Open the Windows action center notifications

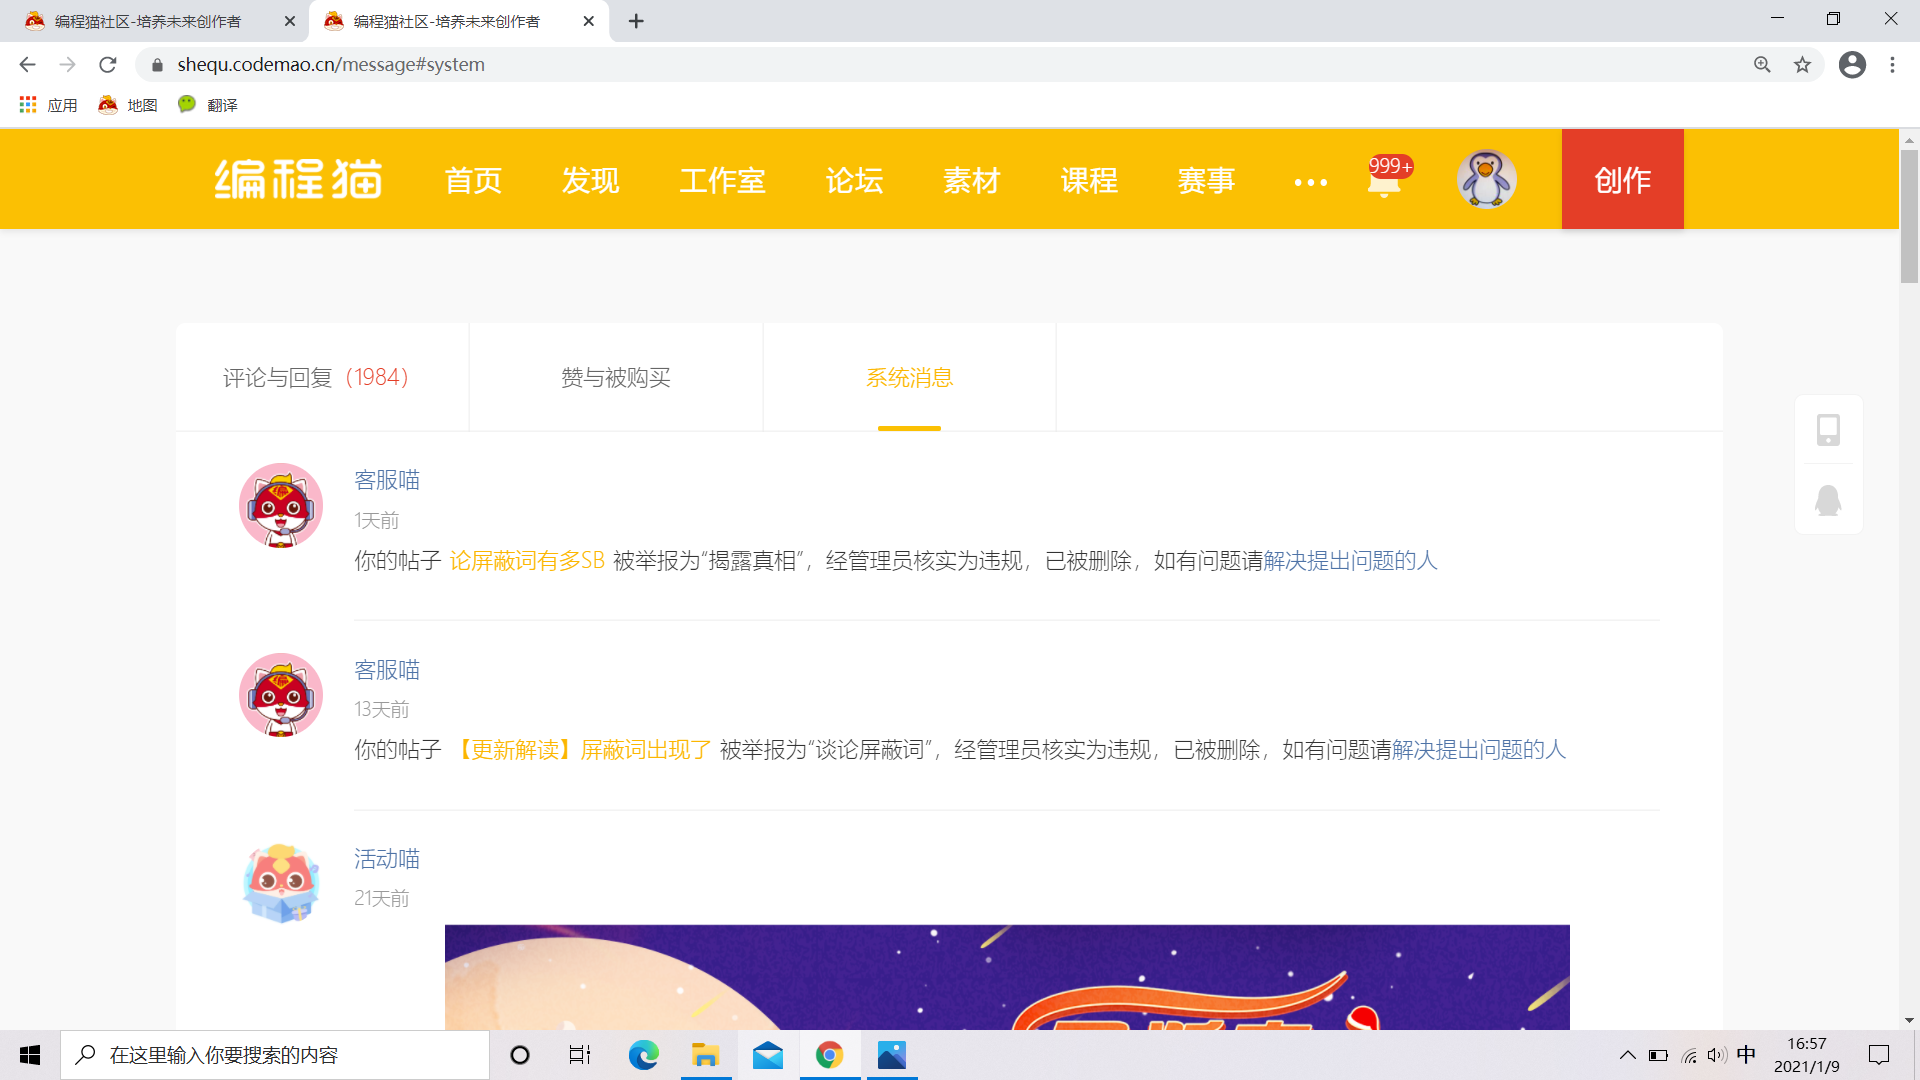tap(1879, 1055)
